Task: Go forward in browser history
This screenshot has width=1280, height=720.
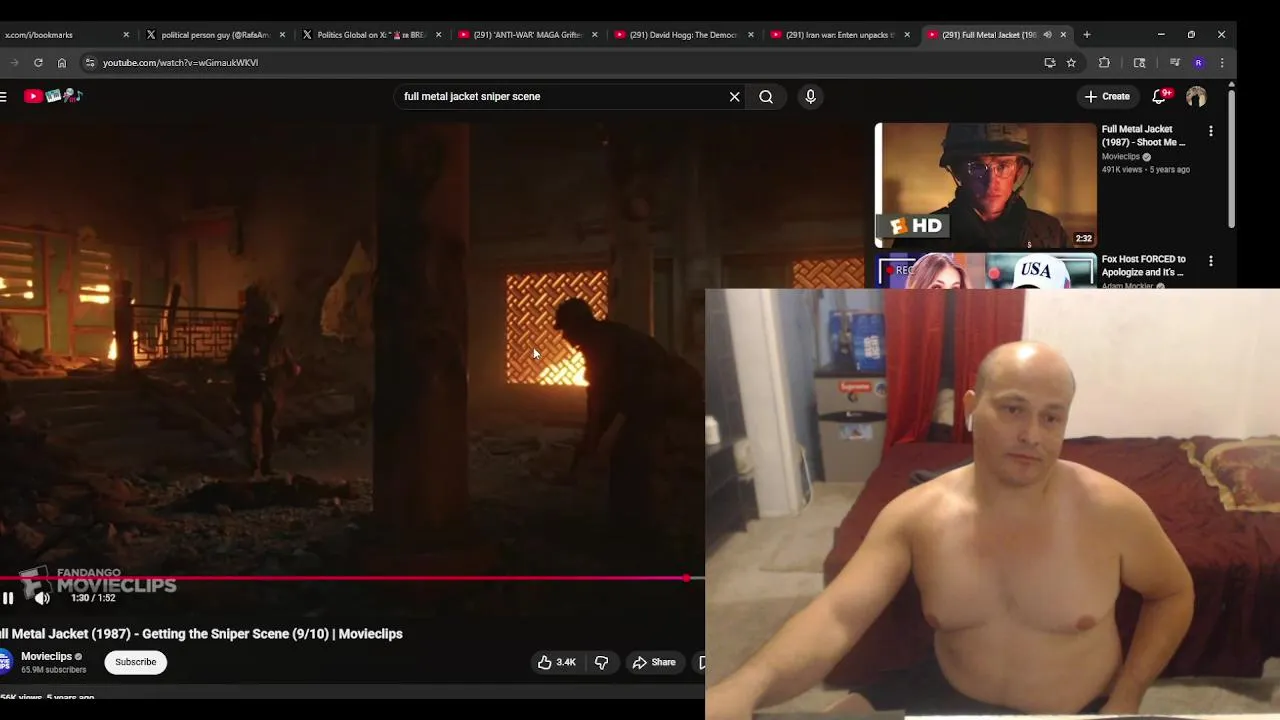Action: (14, 62)
